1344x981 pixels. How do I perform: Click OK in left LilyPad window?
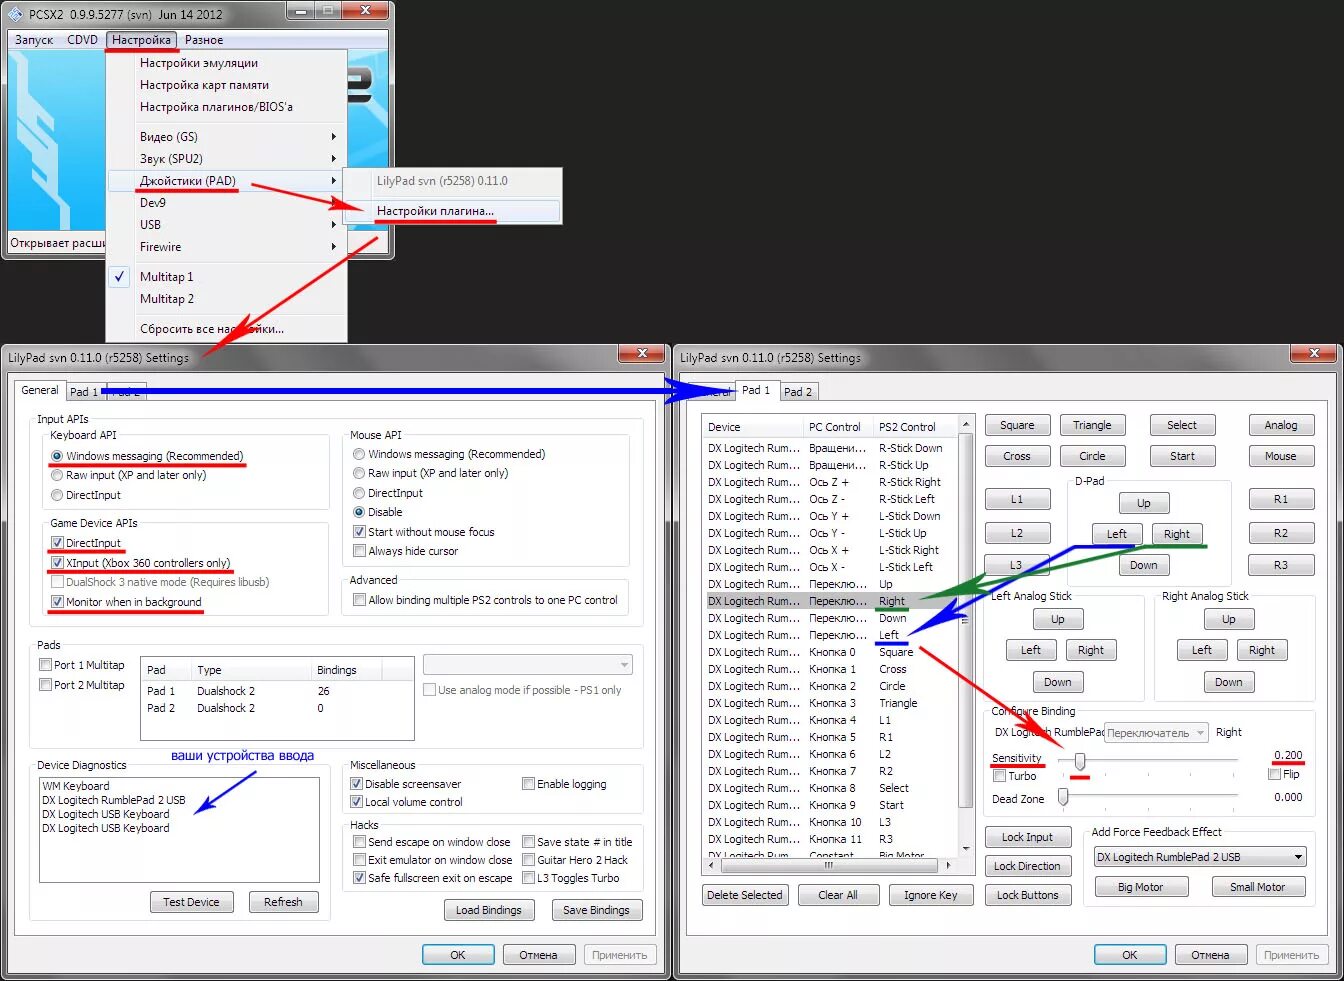[458, 955]
